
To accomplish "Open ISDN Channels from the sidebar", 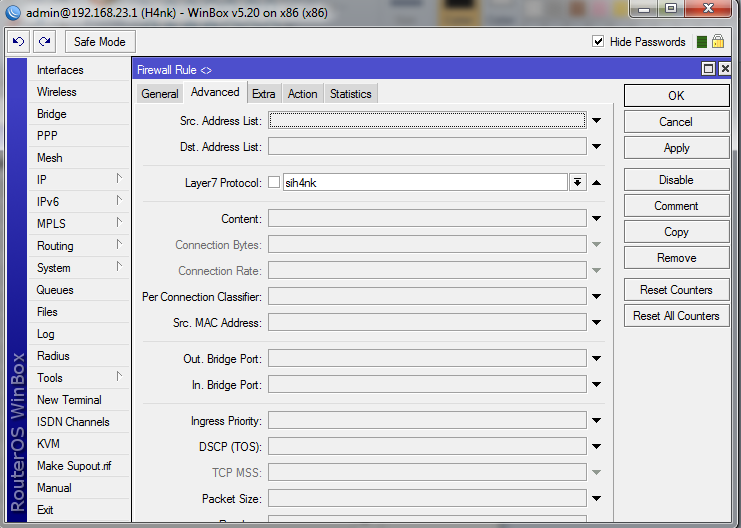I will [78, 422].
